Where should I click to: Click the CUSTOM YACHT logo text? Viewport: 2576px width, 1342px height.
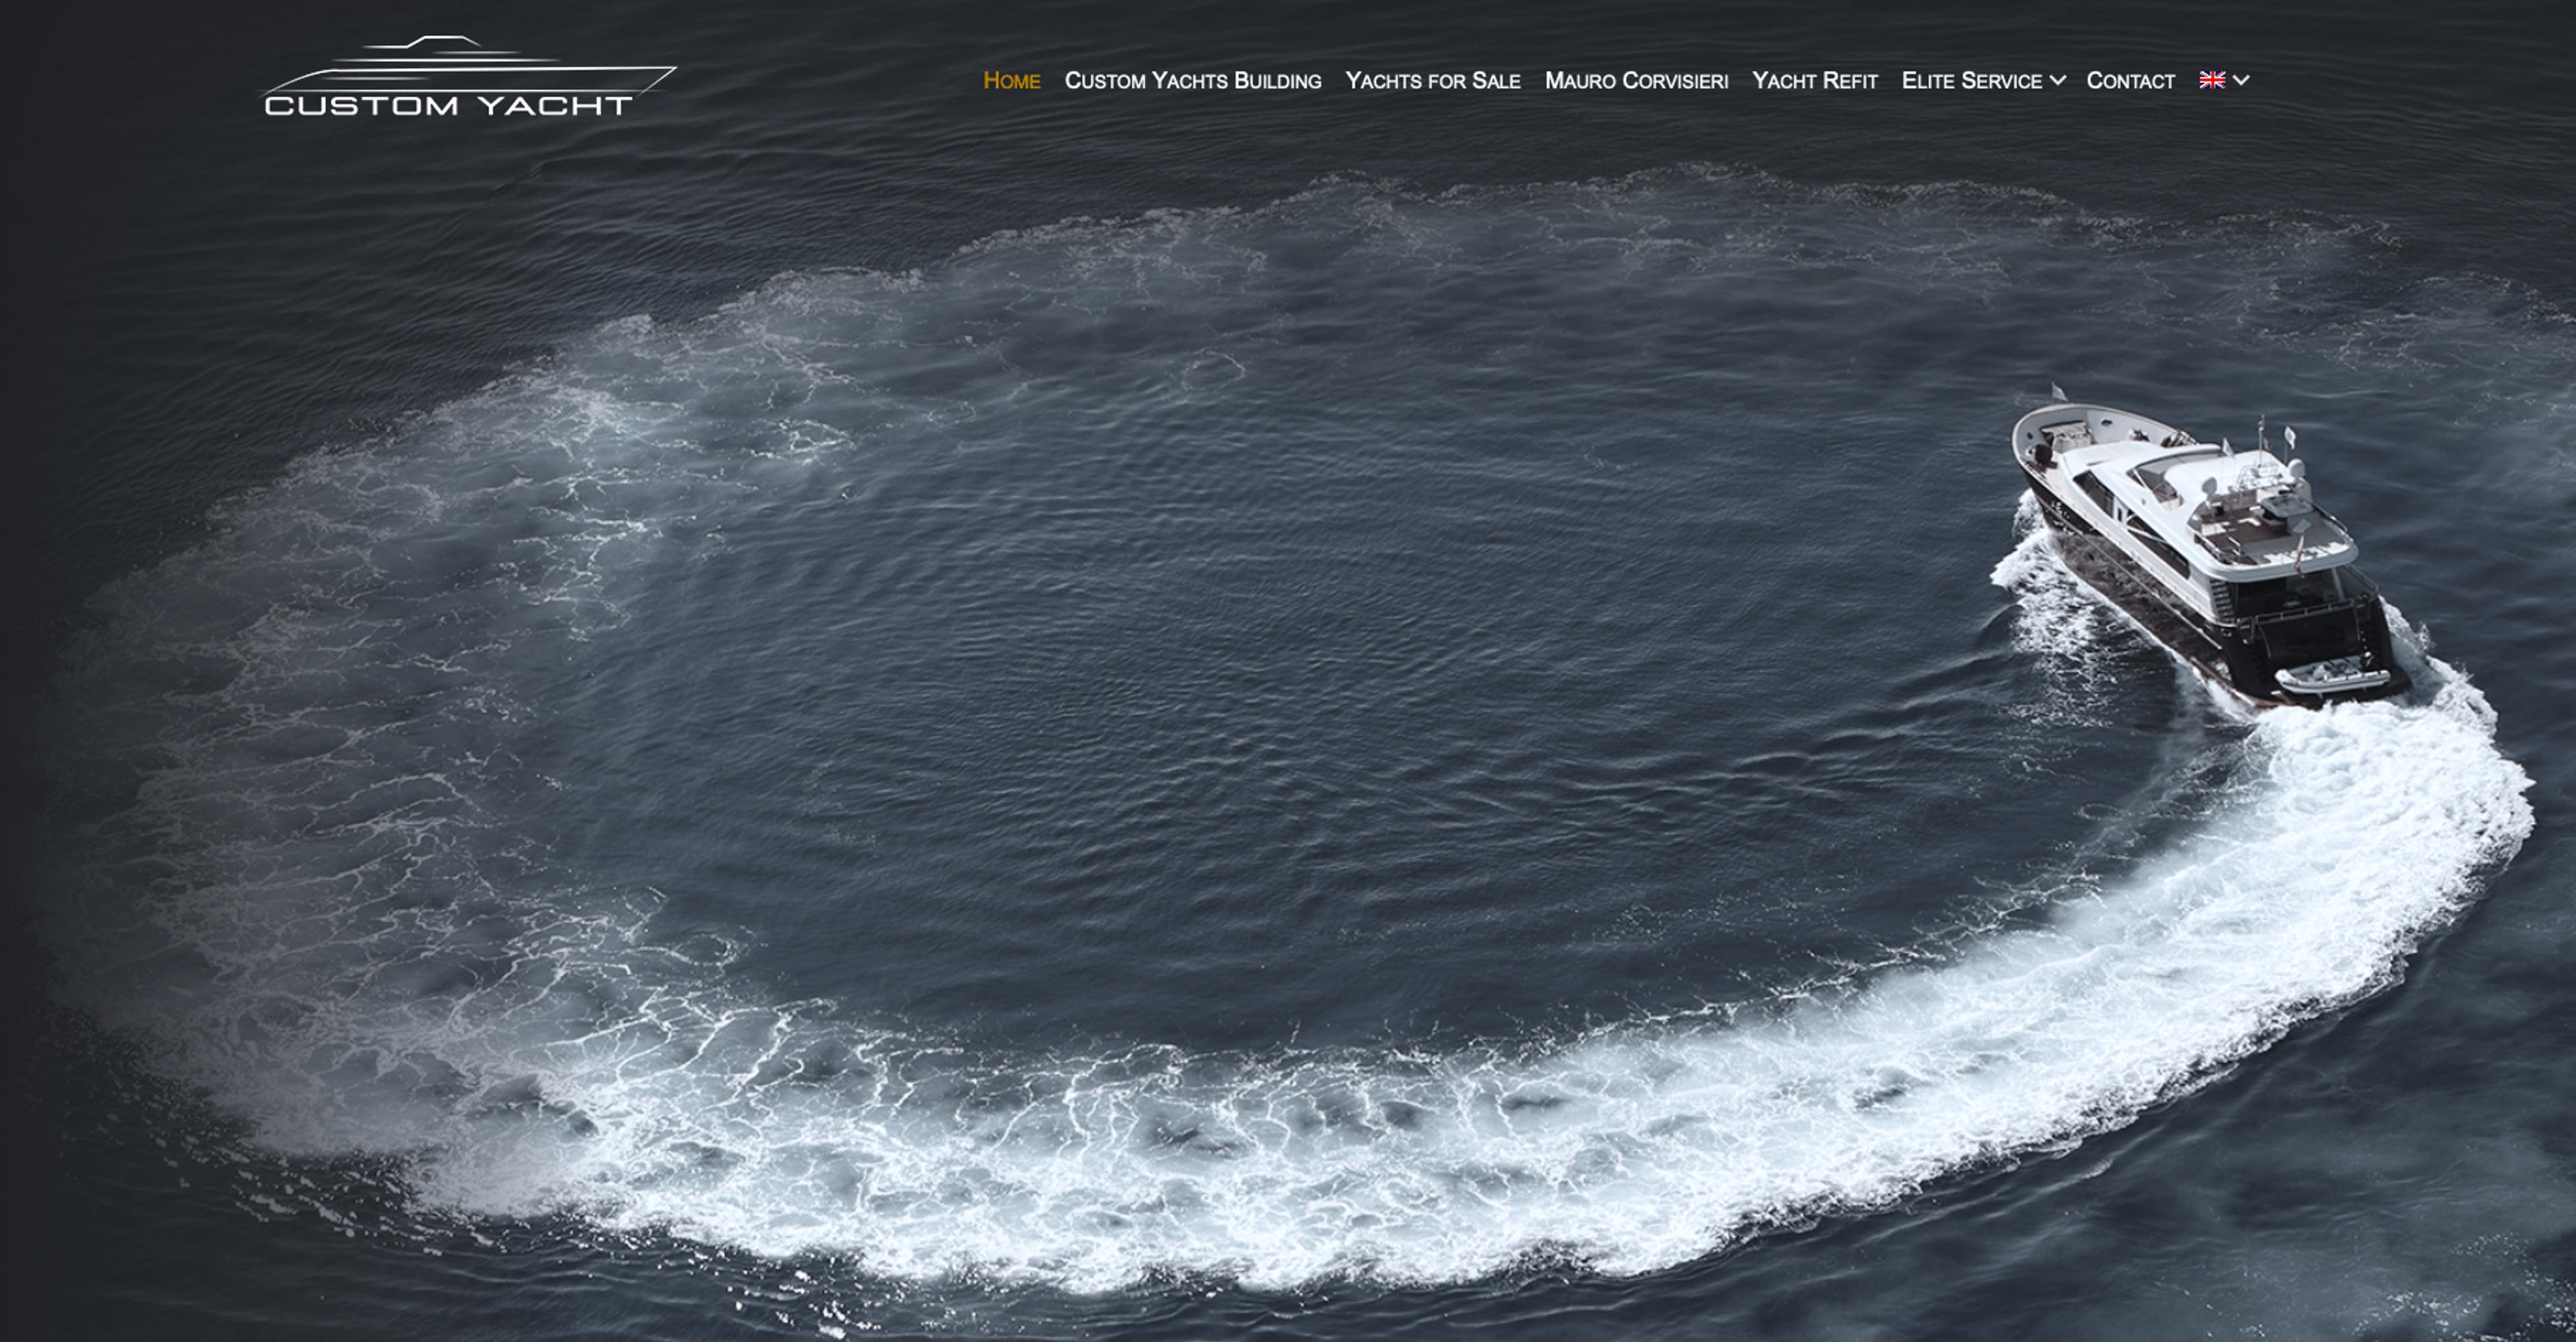point(449,106)
